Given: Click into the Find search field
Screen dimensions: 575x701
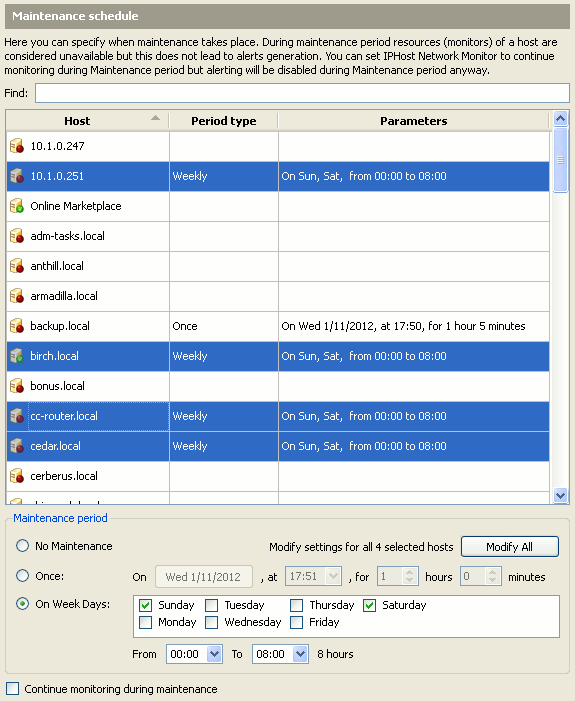Looking at the screenshot, I should click(302, 93).
